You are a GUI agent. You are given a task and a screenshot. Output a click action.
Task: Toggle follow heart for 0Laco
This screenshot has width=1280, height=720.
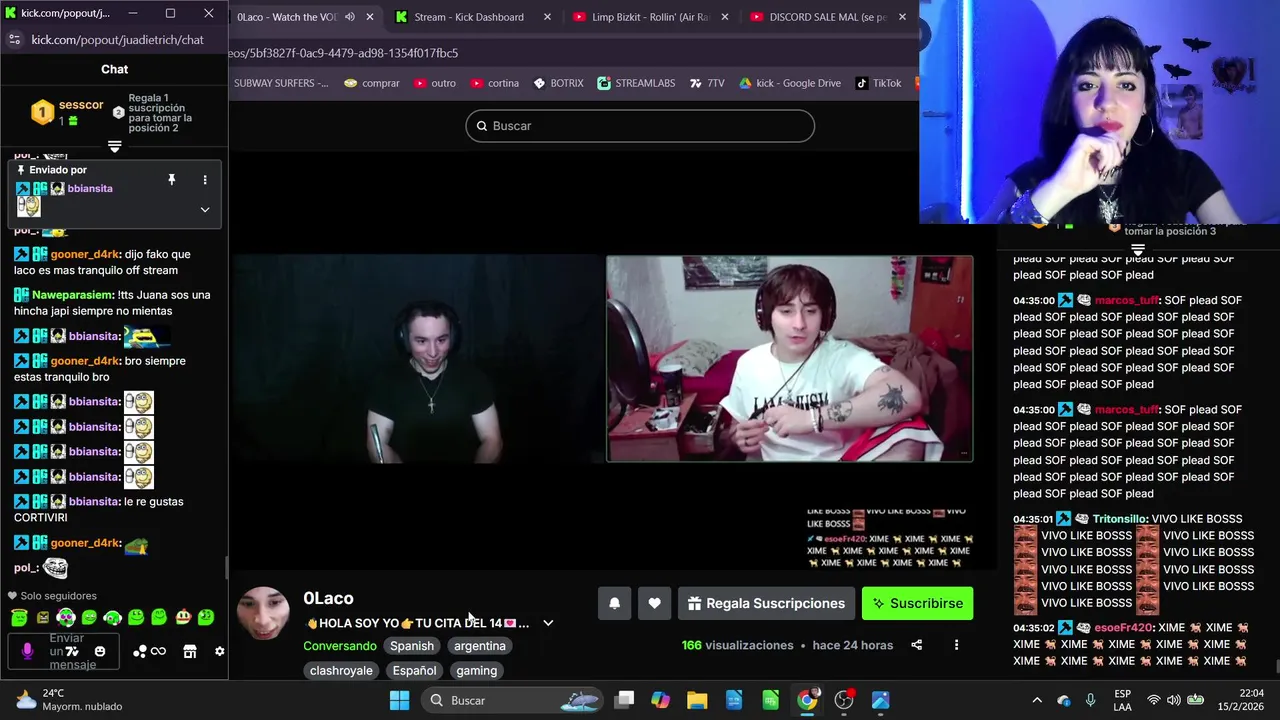coord(654,603)
